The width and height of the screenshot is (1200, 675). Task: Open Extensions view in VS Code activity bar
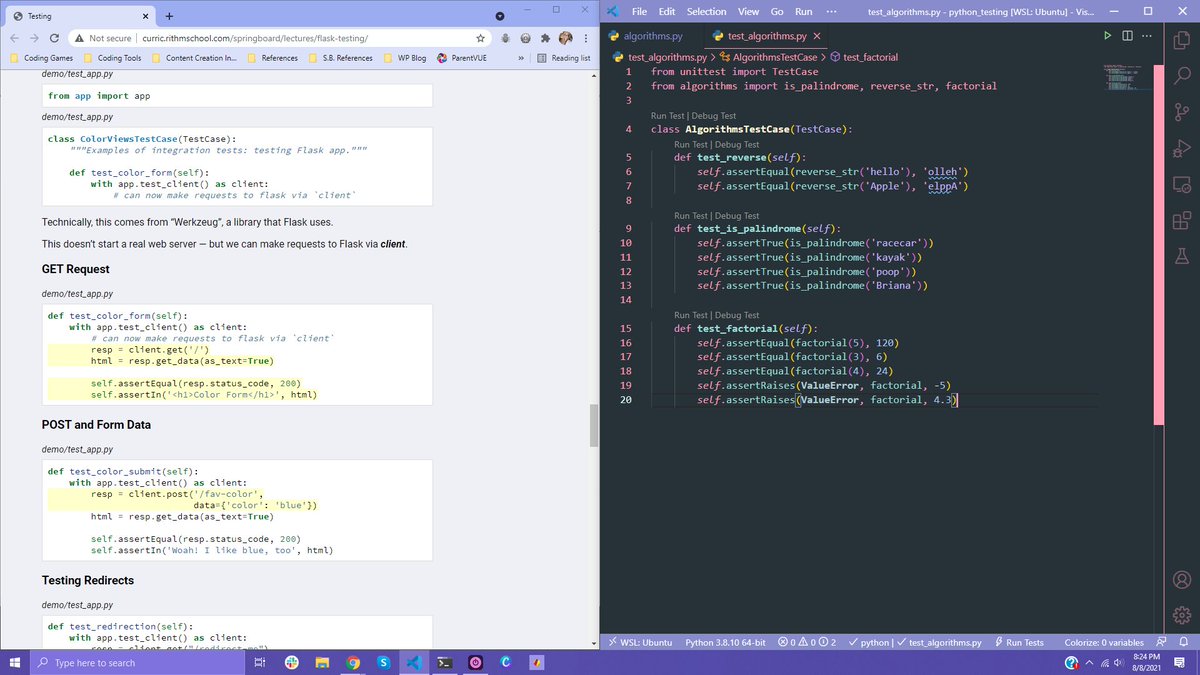coord(1182,219)
